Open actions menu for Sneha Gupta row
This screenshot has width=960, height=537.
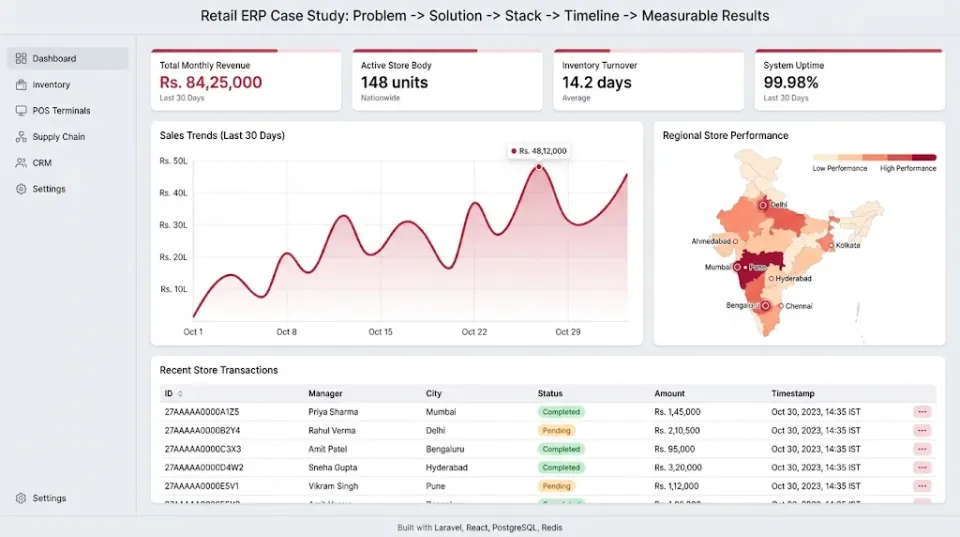pyautogui.click(x=922, y=467)
